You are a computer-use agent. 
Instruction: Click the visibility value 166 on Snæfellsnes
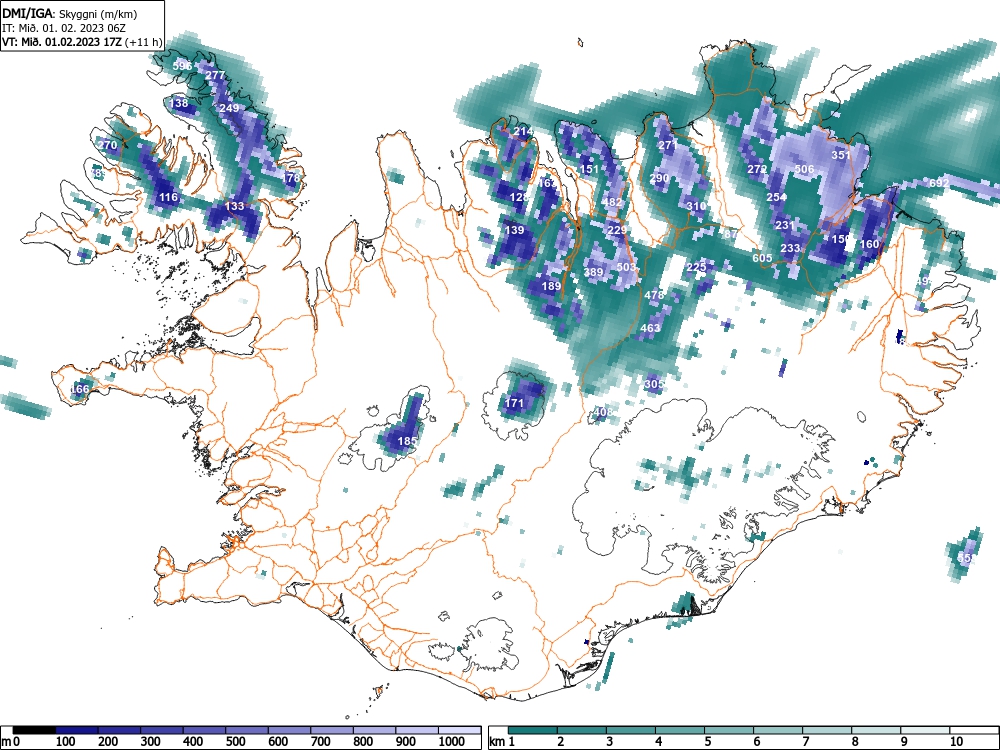tap(80, 389)
